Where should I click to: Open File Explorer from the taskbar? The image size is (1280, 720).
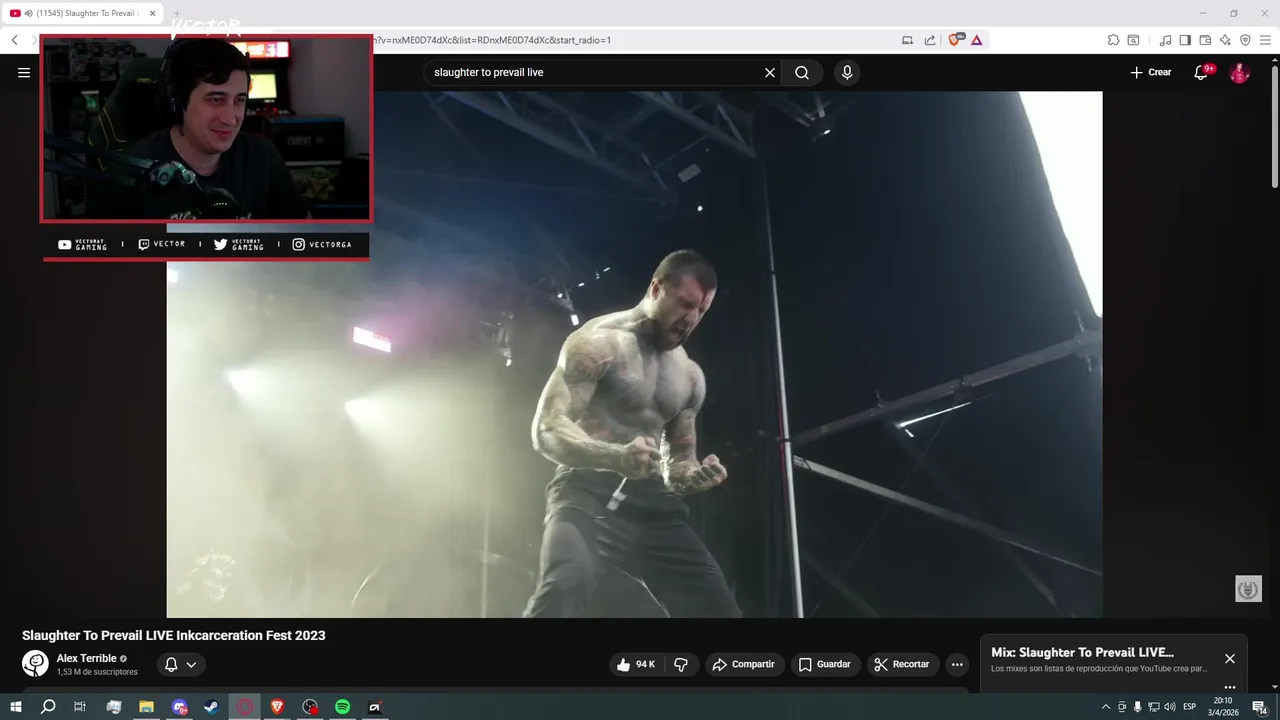point(146,706)
